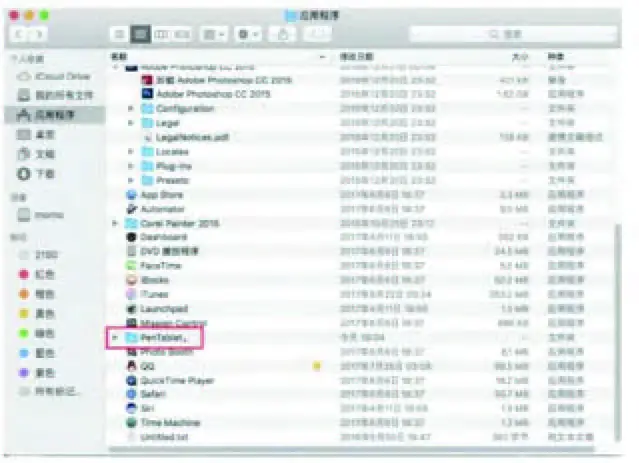Go back using the Finder back arrow
Image resolution: width=639 pixels, height=463 pixels.
pos(19,34)
